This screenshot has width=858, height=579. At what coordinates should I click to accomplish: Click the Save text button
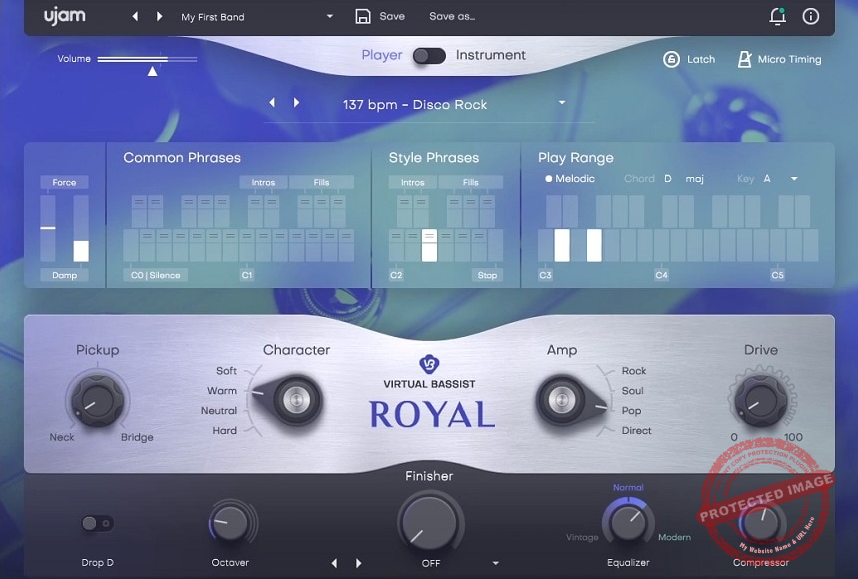click(x=392, y=16)
